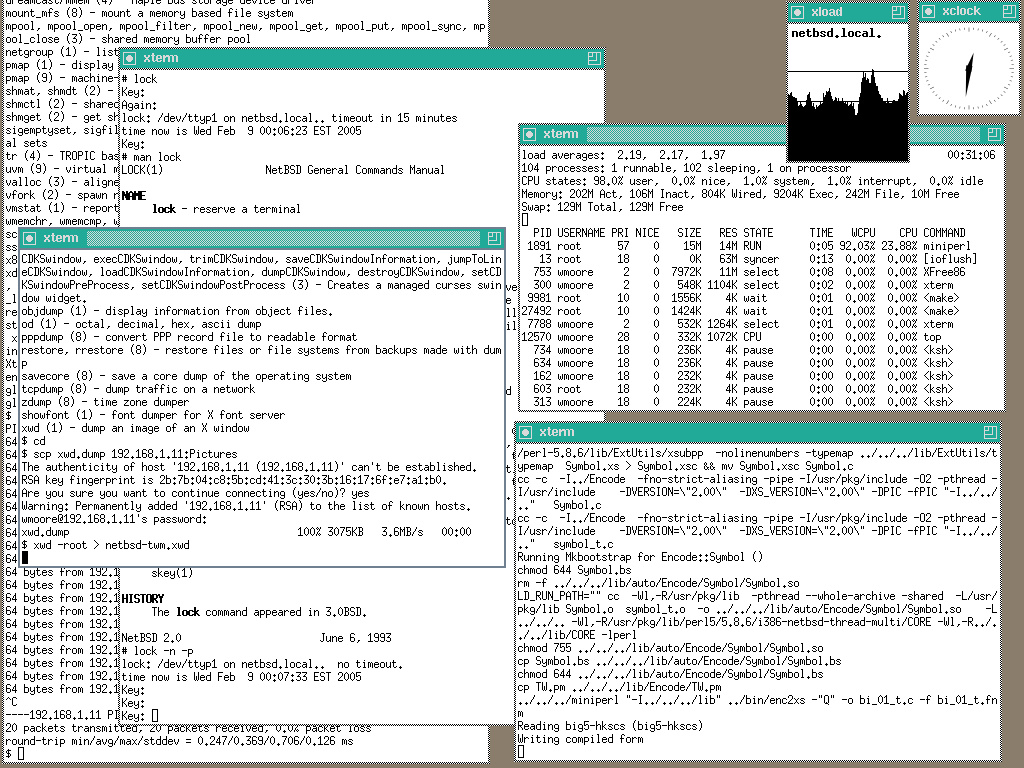1024x768 pixels.
Task: Click the analog clock face
Action: pos(967,69)
